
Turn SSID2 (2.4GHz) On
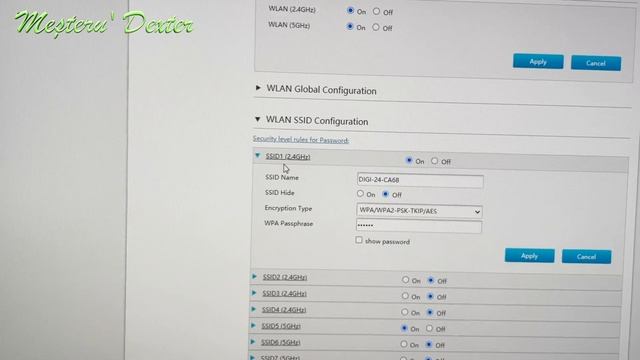[405, 280]
